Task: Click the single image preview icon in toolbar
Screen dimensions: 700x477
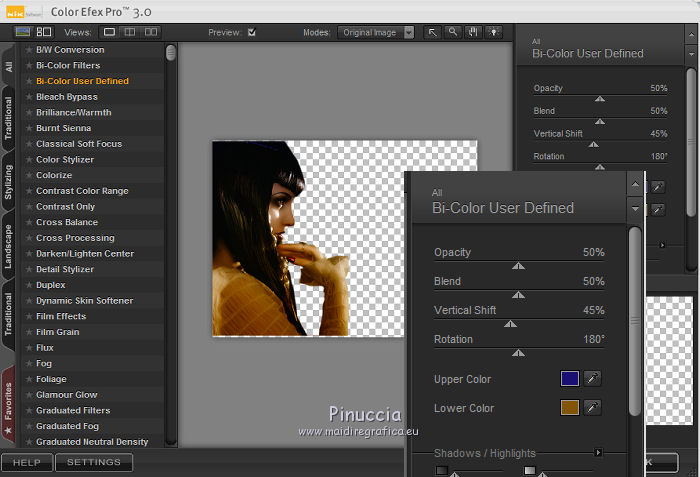Action: pyautogui.click(x=23, y=32)
